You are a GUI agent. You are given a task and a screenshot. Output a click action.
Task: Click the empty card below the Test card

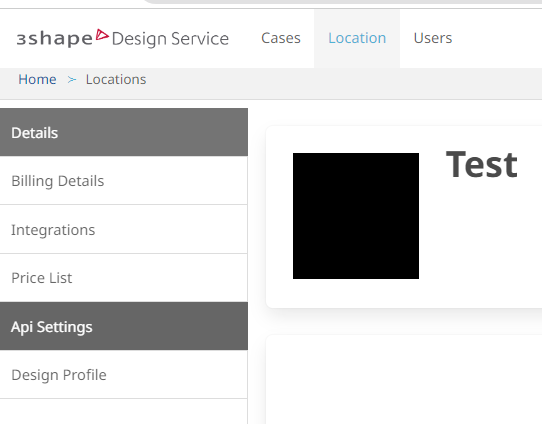404,379
